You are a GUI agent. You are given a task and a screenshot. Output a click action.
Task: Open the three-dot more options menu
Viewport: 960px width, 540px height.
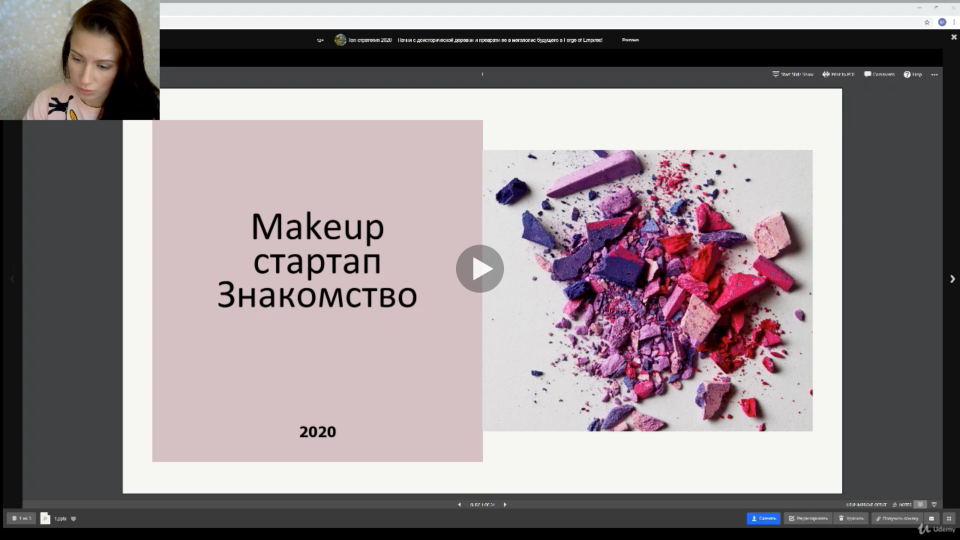(x=935, y=74)
